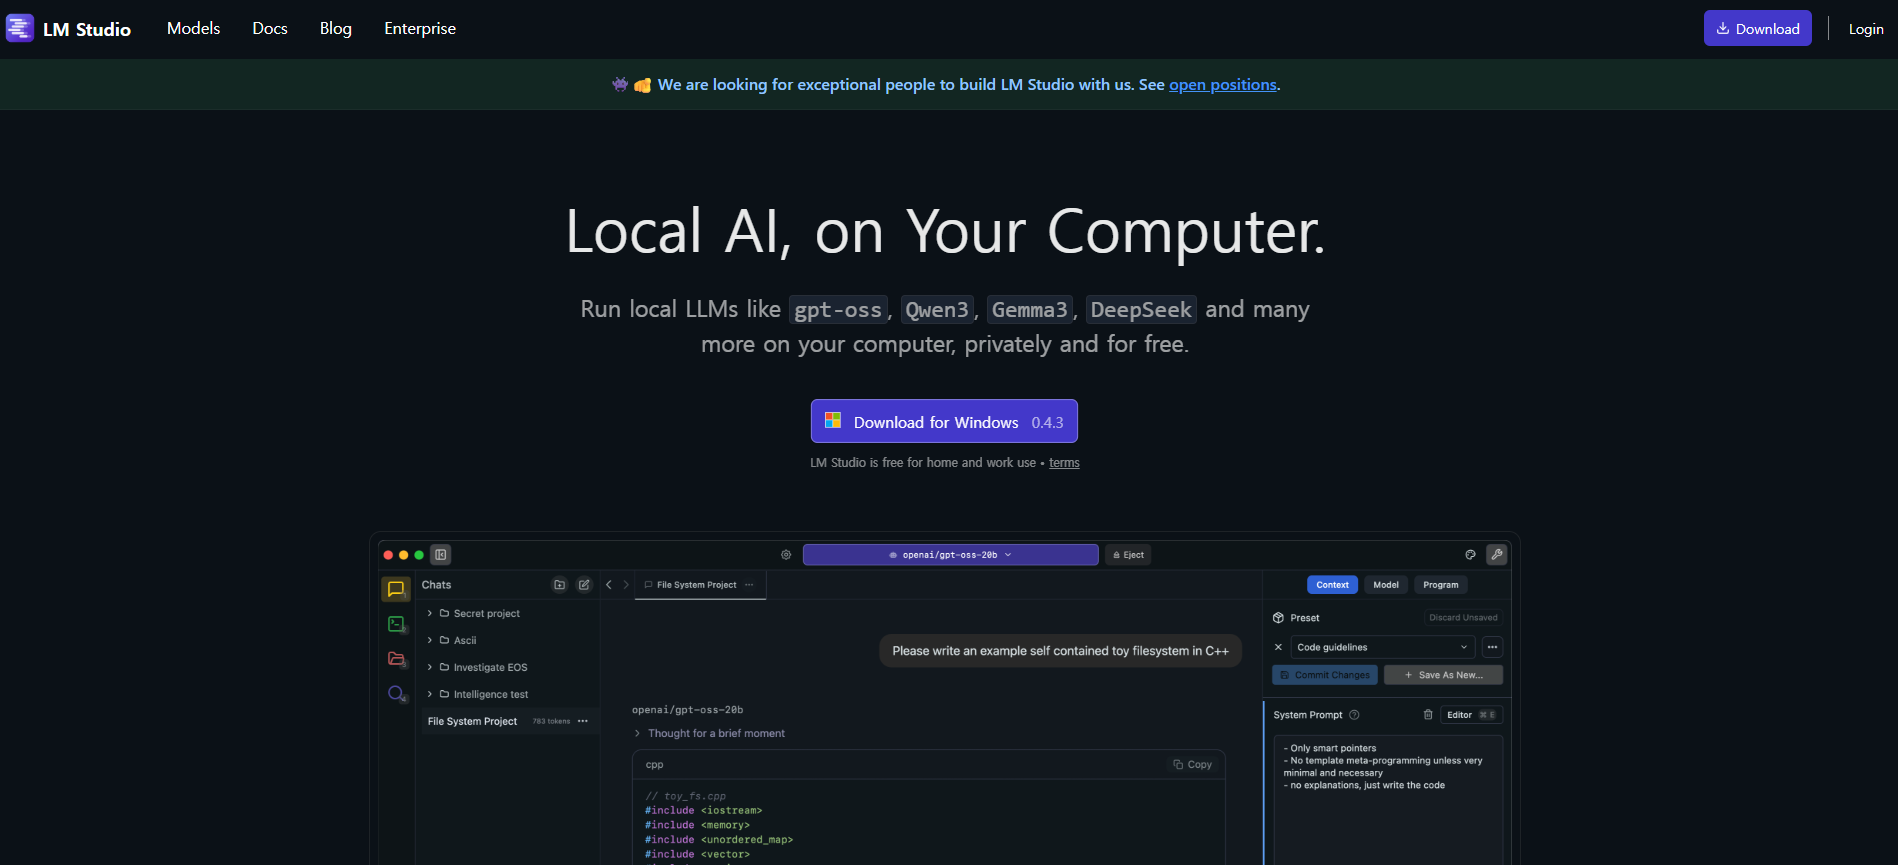Expand the Investigate EOS folder
The height and width of the screenshot is (865, 1898).
[430, 667]
